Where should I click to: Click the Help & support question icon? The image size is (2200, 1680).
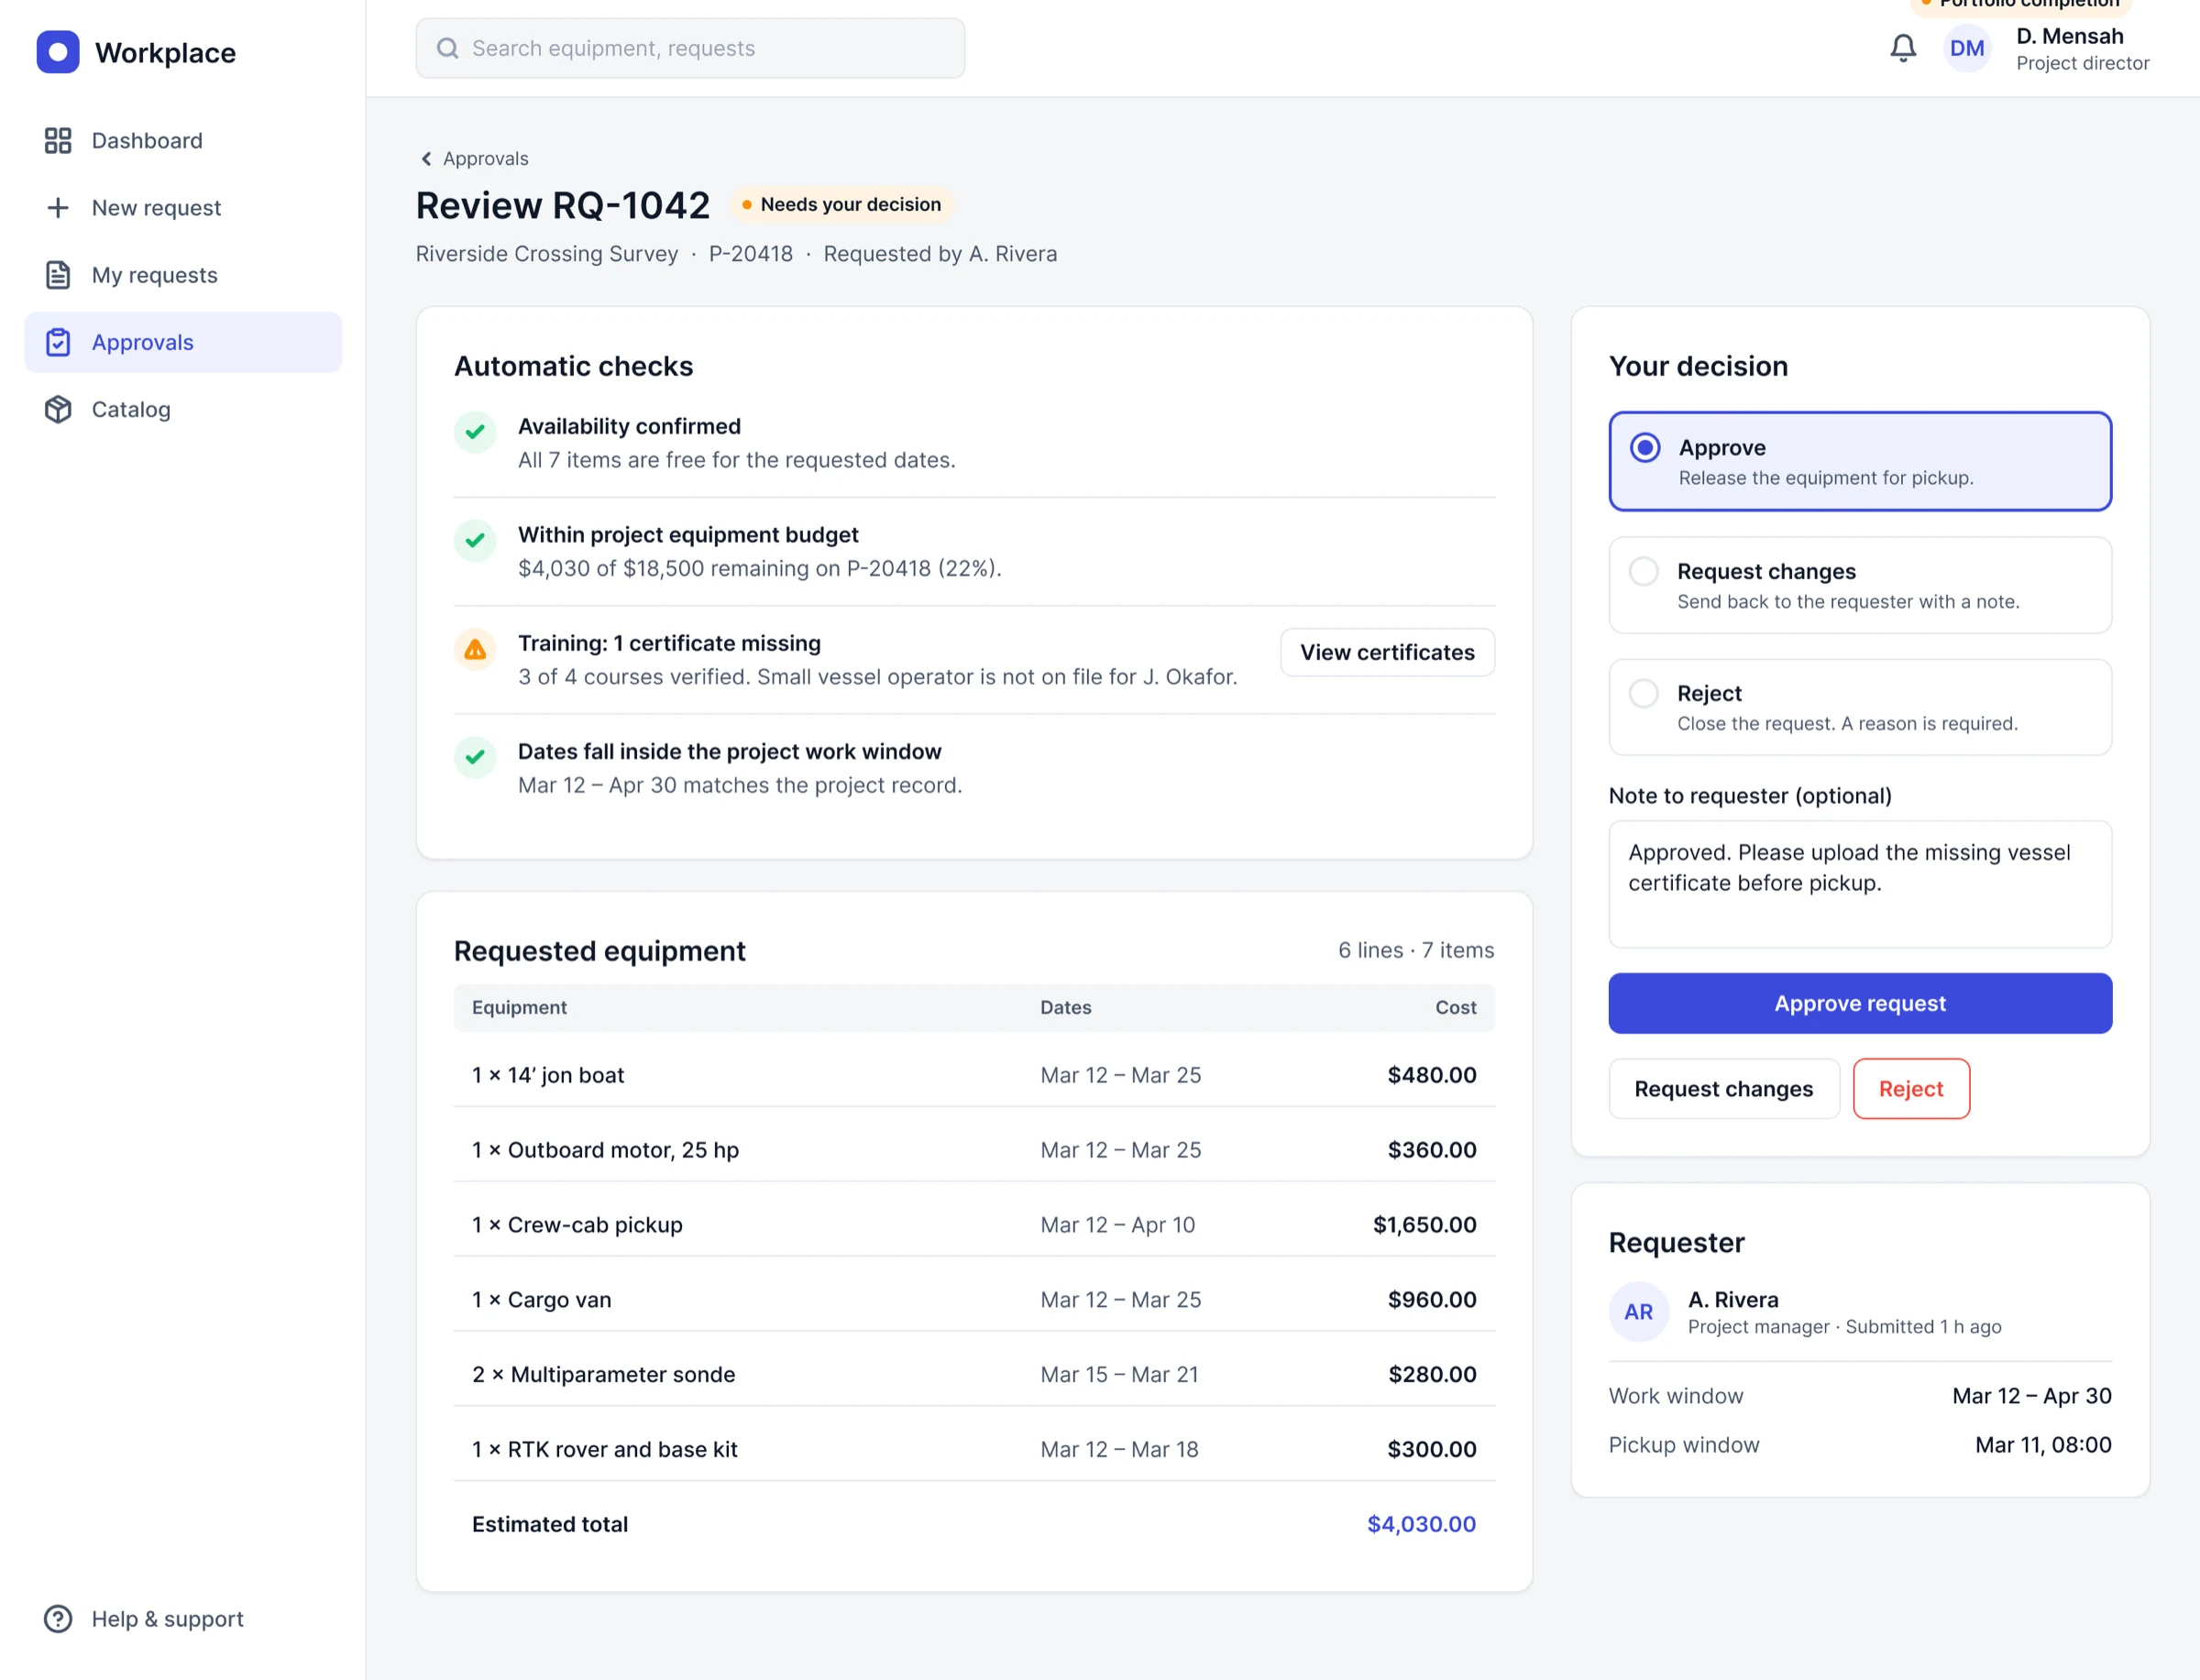click(58, 1619)
